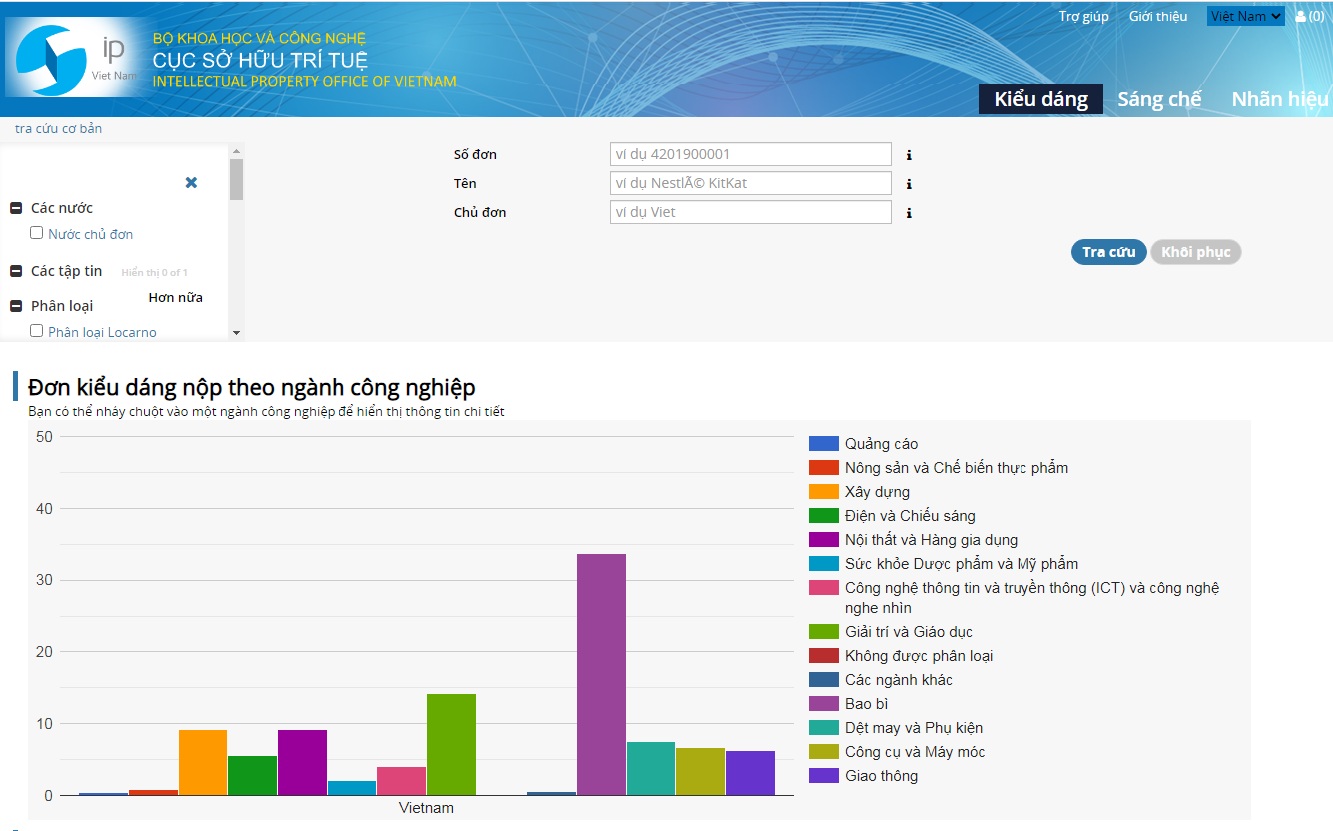Screen dimensions: 1333x831
Task: Collapse the Phân loại section
Action: pyautogui.click(x=16, y=306)
